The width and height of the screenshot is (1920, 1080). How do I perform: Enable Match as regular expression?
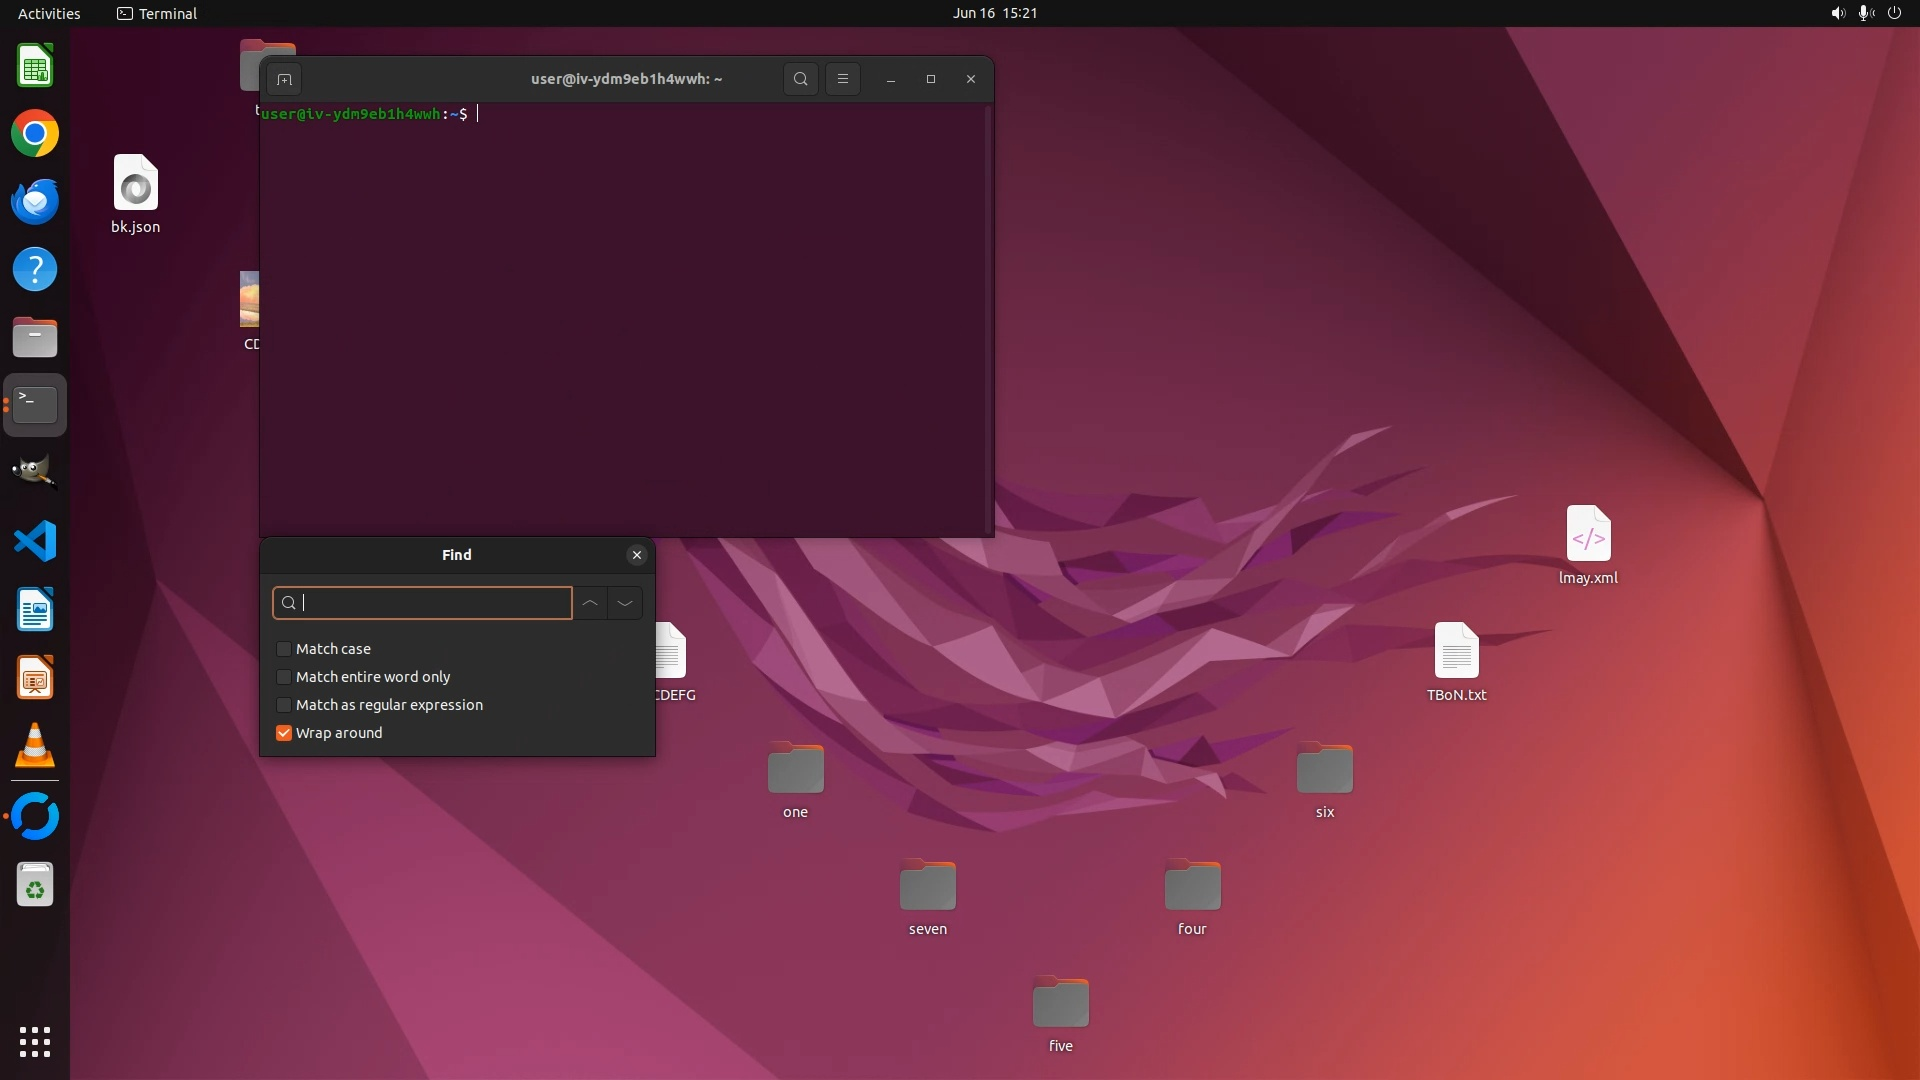284,705
